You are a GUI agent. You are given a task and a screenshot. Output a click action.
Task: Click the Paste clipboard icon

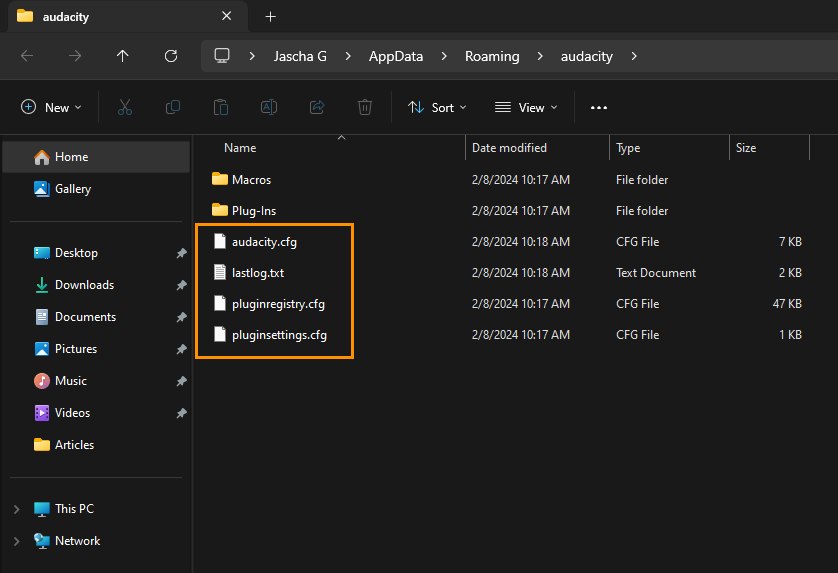pyautogui.click(x=221, y=107)
